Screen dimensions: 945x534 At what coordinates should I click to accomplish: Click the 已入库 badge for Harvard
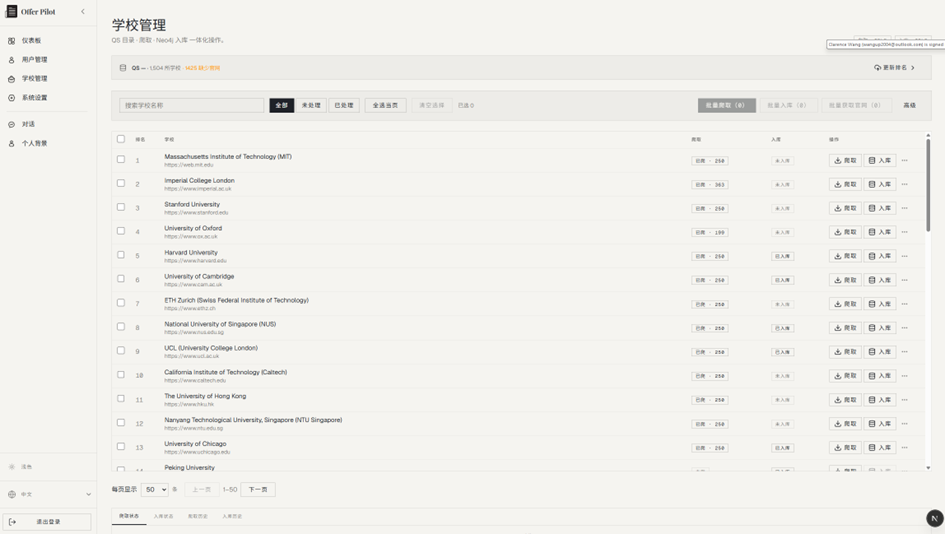(782, 256)
